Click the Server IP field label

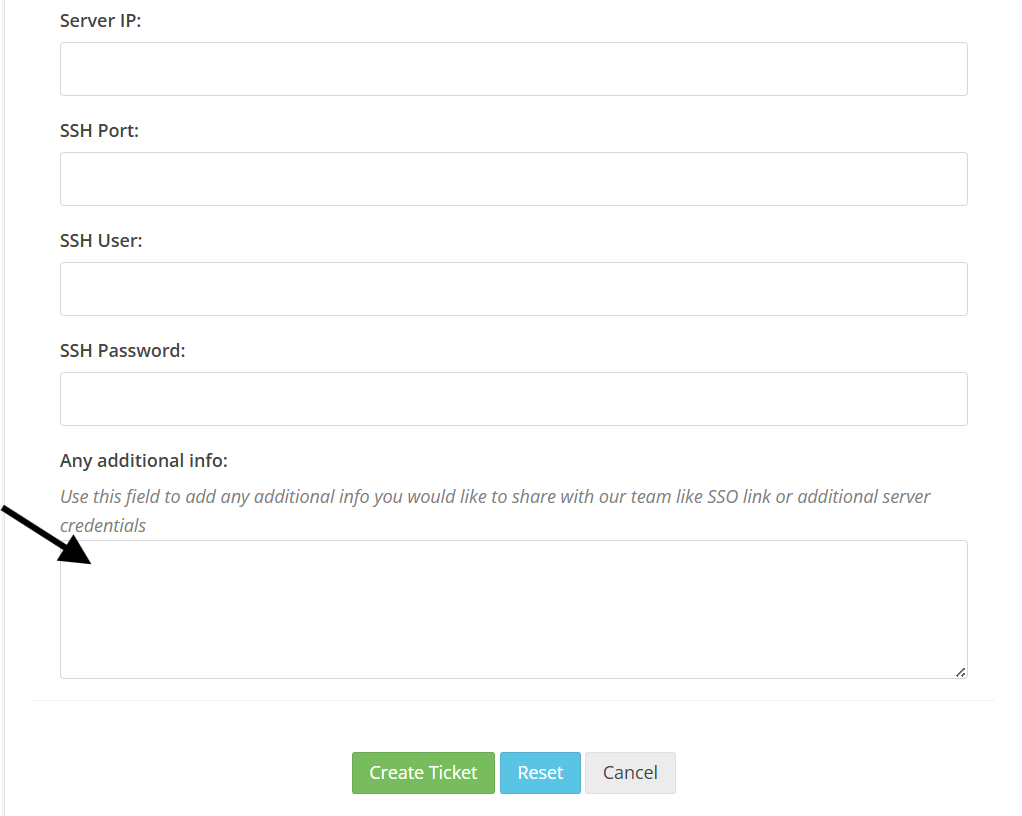coord(100,20)
